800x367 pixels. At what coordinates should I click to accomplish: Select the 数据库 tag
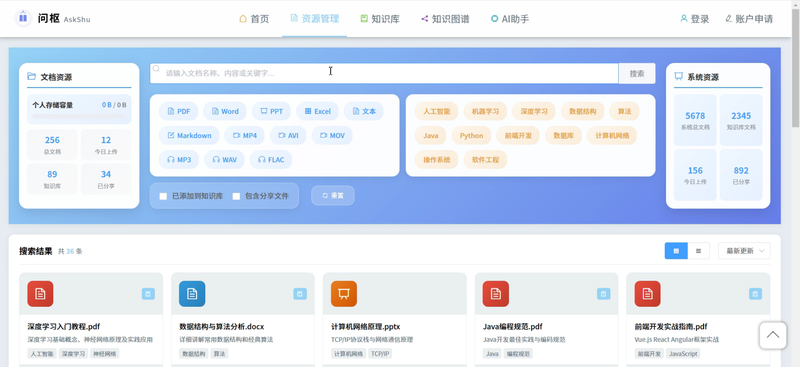coord(563,135)
